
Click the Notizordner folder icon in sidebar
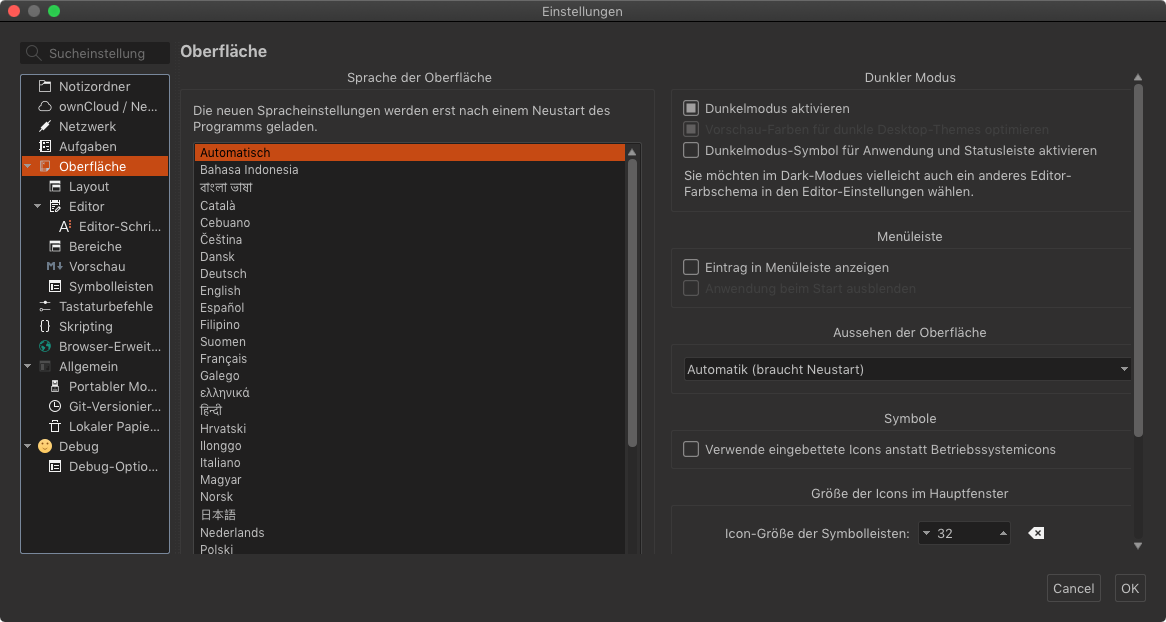(45, 86)
